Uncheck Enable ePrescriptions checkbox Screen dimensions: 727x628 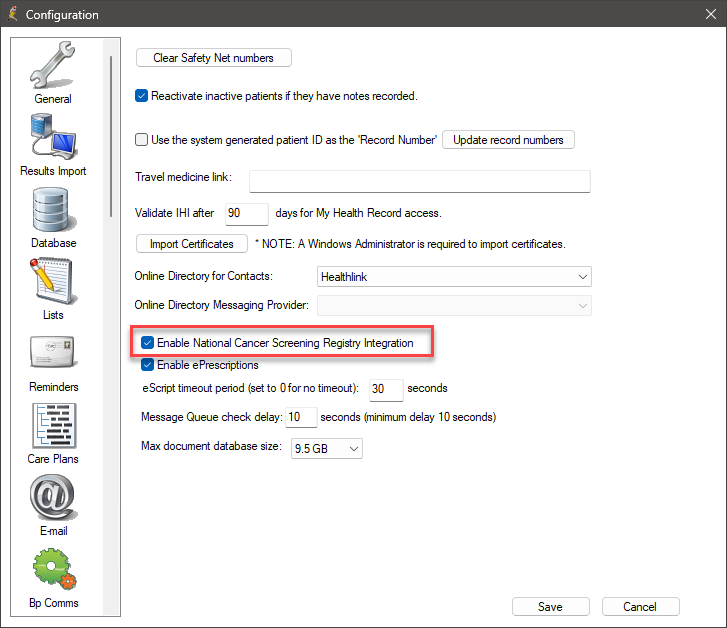pyautogui.click(x=147, y=365)
